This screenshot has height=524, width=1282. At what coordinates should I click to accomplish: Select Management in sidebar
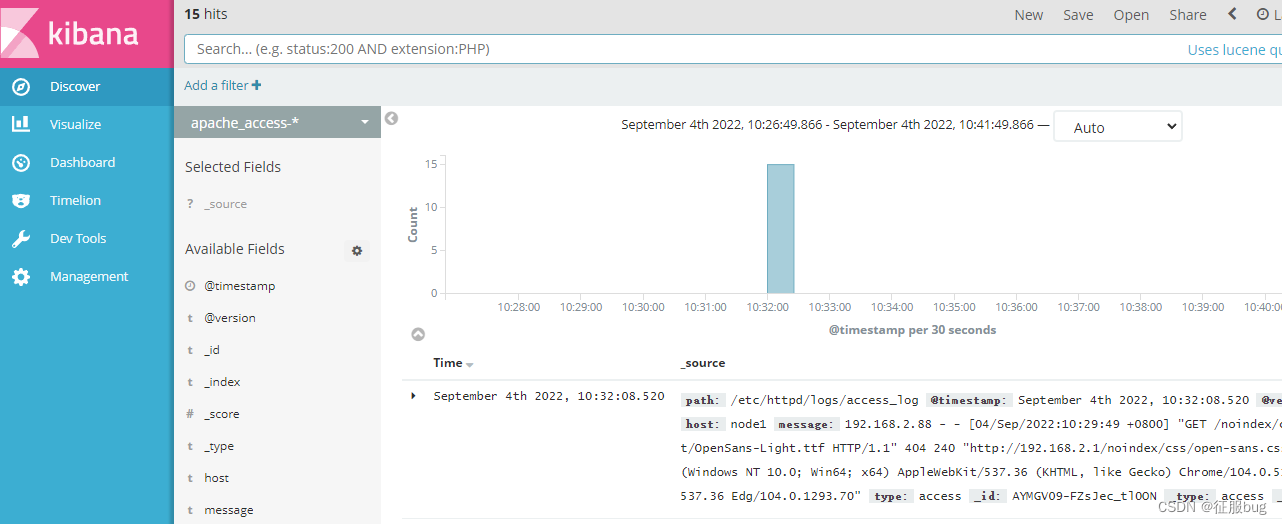89,277
